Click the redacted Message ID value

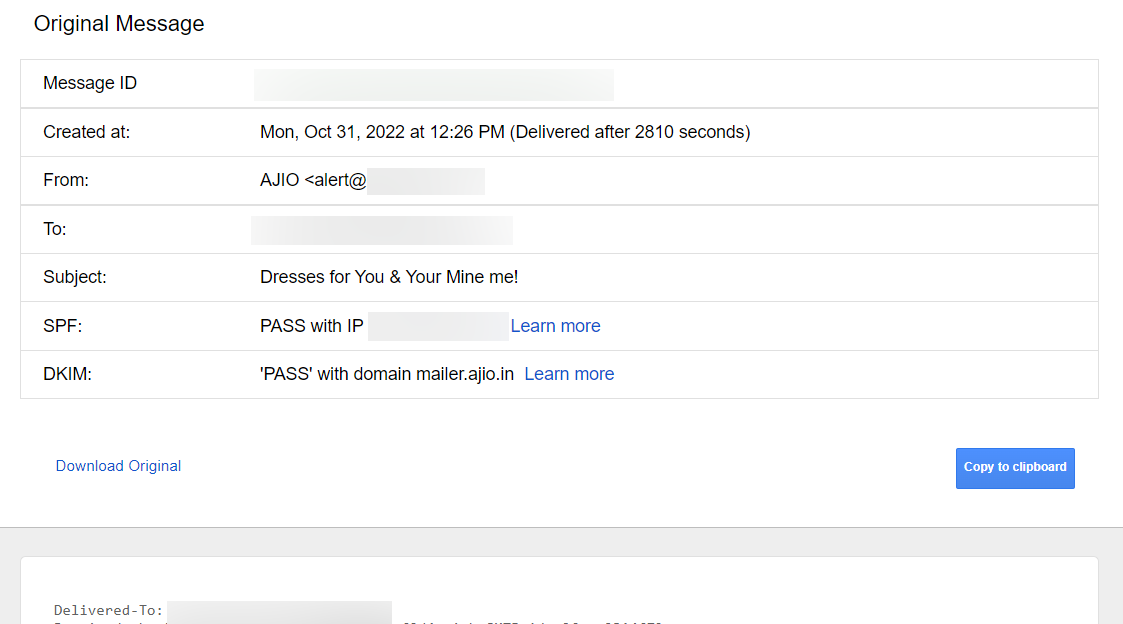(x=433, y=85)
